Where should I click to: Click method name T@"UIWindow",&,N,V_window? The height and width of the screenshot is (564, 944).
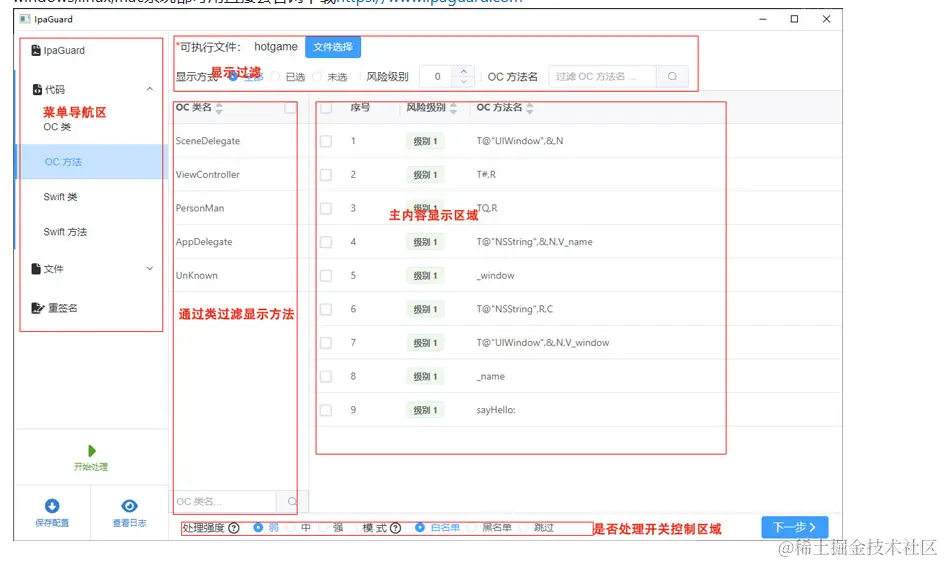click(542, 342)
